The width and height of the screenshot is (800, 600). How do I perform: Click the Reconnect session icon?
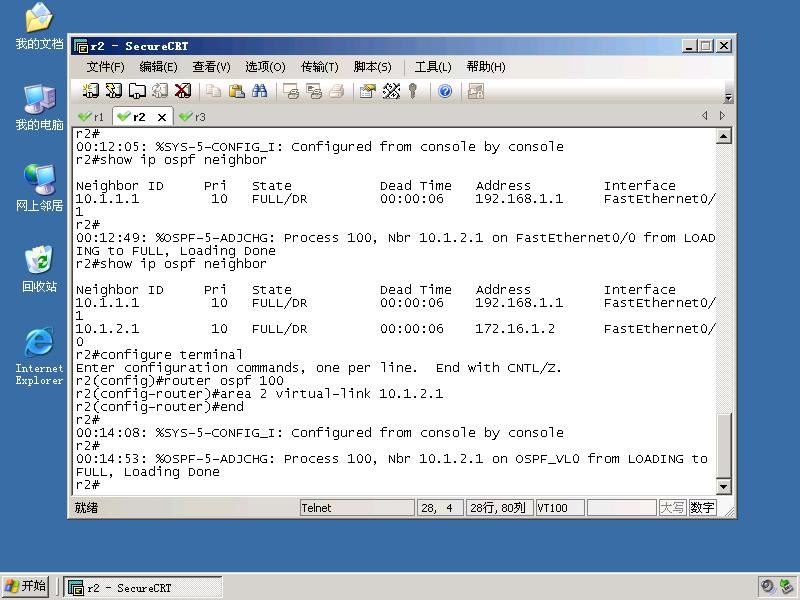pos(160,91)
